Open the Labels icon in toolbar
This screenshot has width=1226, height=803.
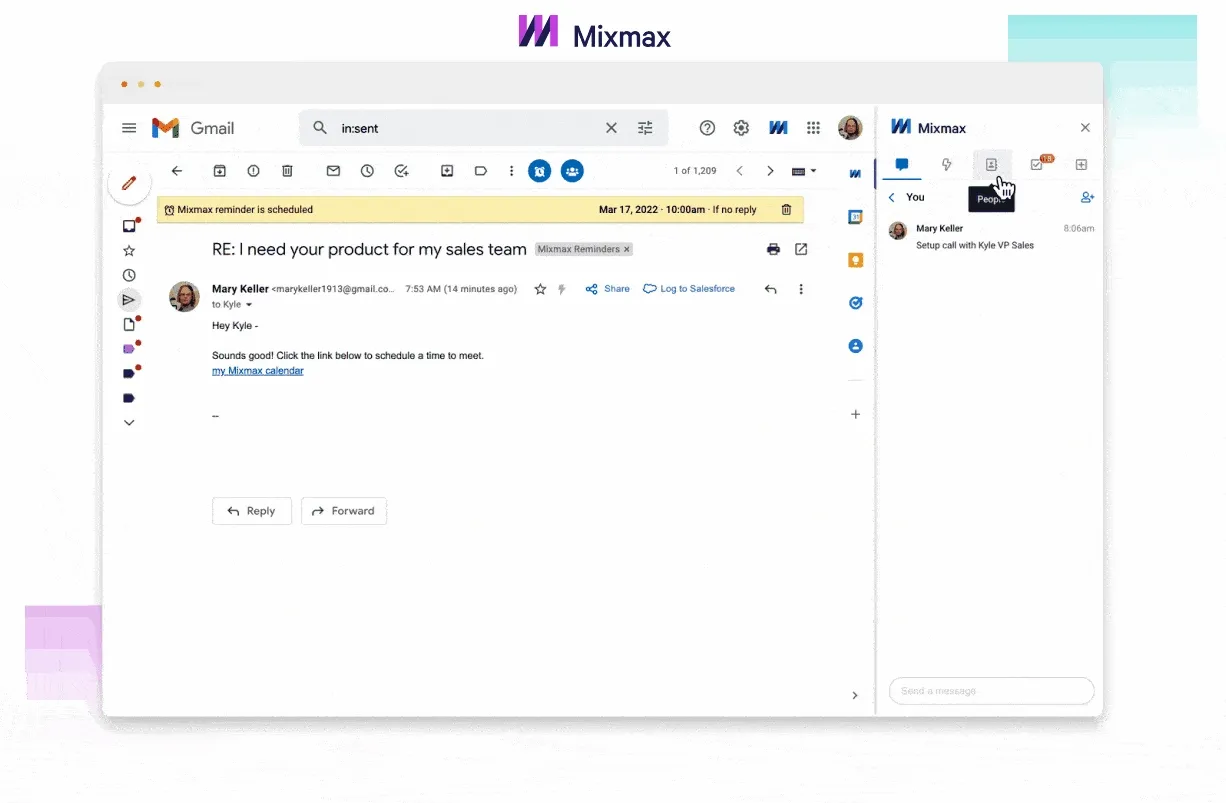coord(481,171)
